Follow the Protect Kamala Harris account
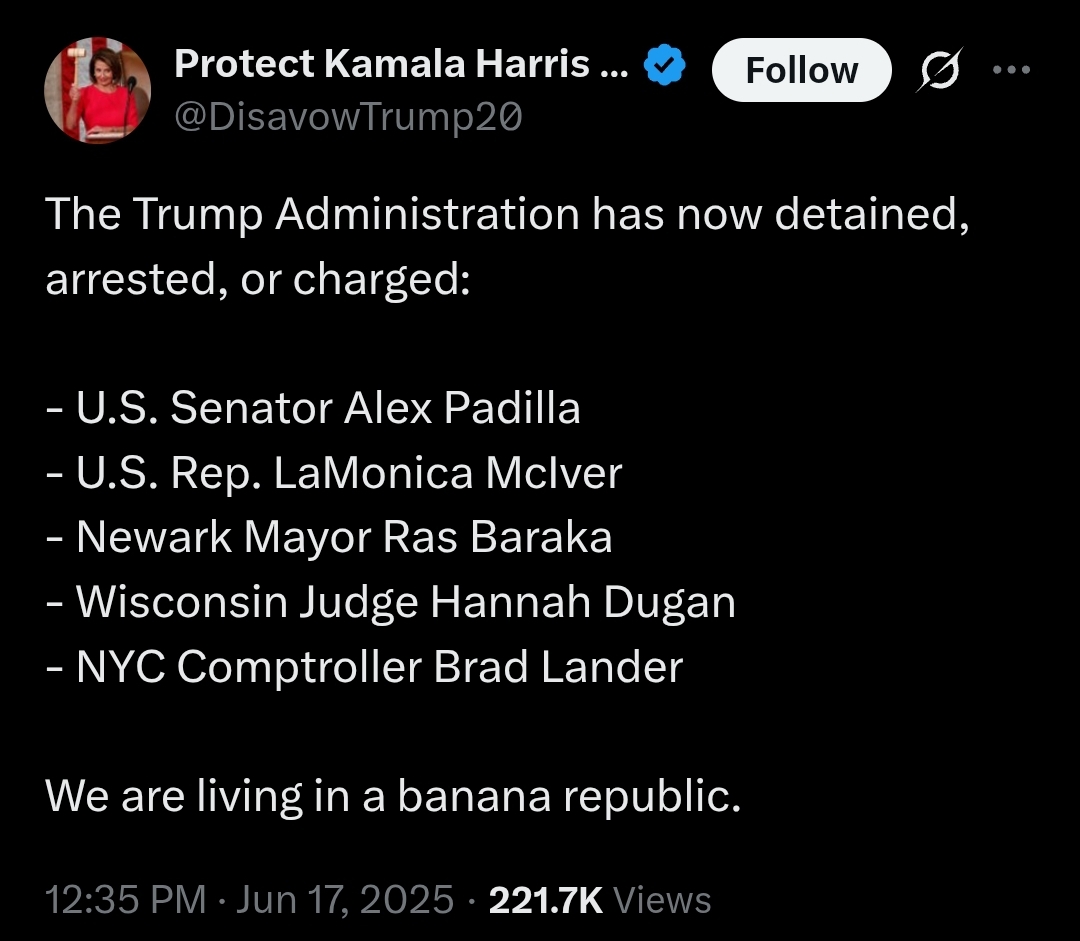 point(802,70)
